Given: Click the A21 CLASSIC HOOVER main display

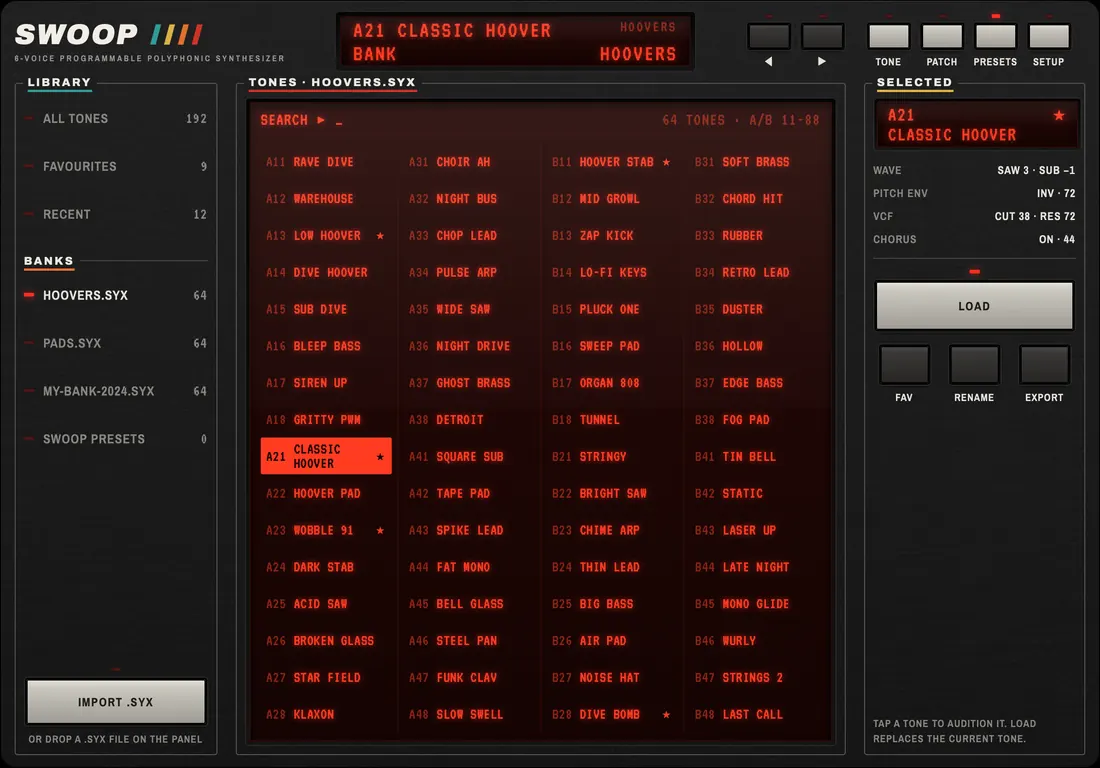Looking at the screenshot, I should [x=515, y=41].
